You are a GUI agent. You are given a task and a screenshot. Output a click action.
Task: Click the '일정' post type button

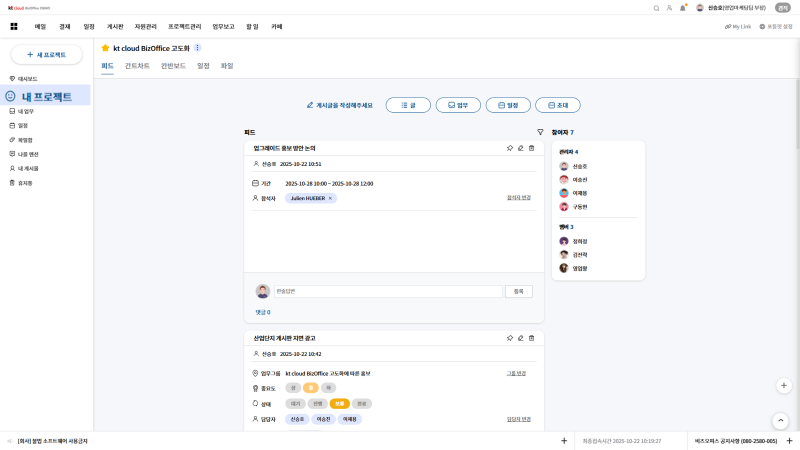pos(507,105)
